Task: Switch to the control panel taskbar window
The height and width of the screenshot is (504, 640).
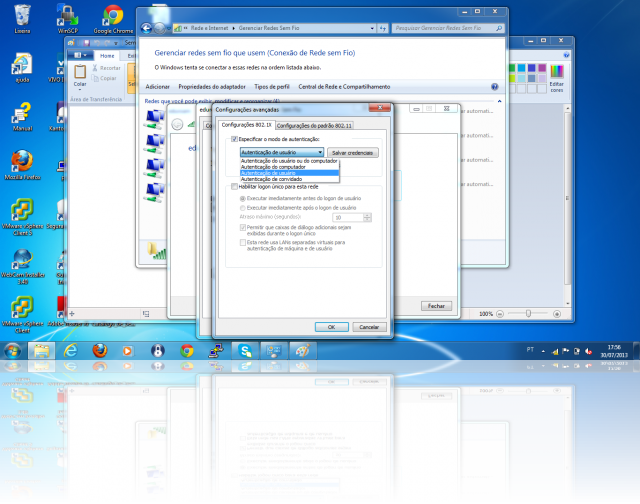Action: [x=274, y=351]
